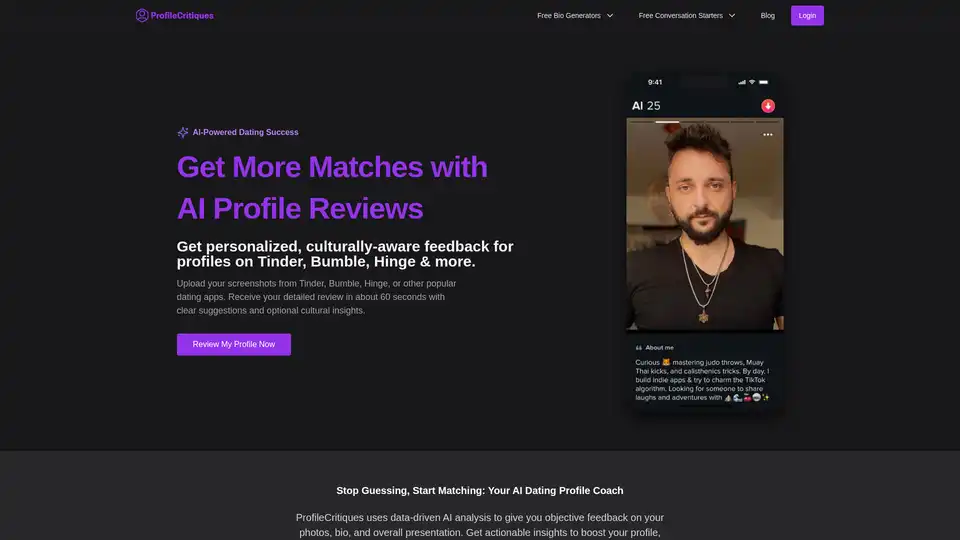The height and width of the screenshot is (540, 960).
Task: Open the Free Conversation Starters menu
Action: [686, 16]
